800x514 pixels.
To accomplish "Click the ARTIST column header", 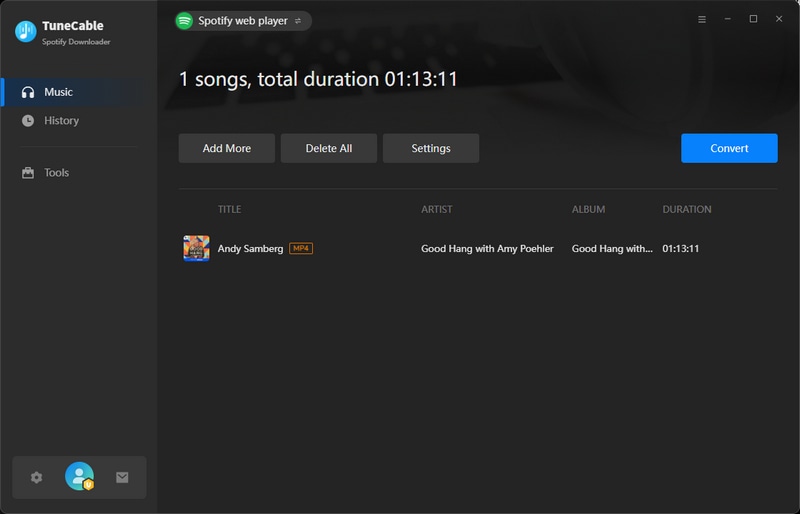I will 437,209.
